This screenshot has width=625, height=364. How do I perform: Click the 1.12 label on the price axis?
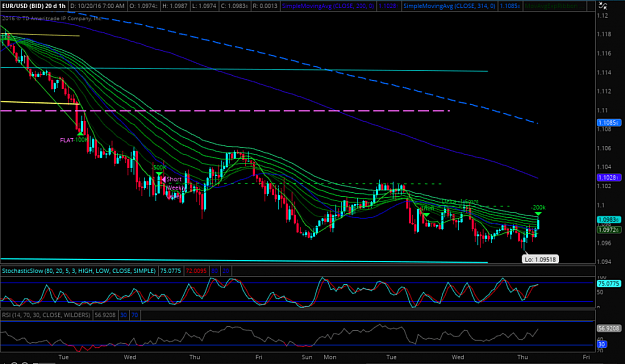tap(602, 16)
